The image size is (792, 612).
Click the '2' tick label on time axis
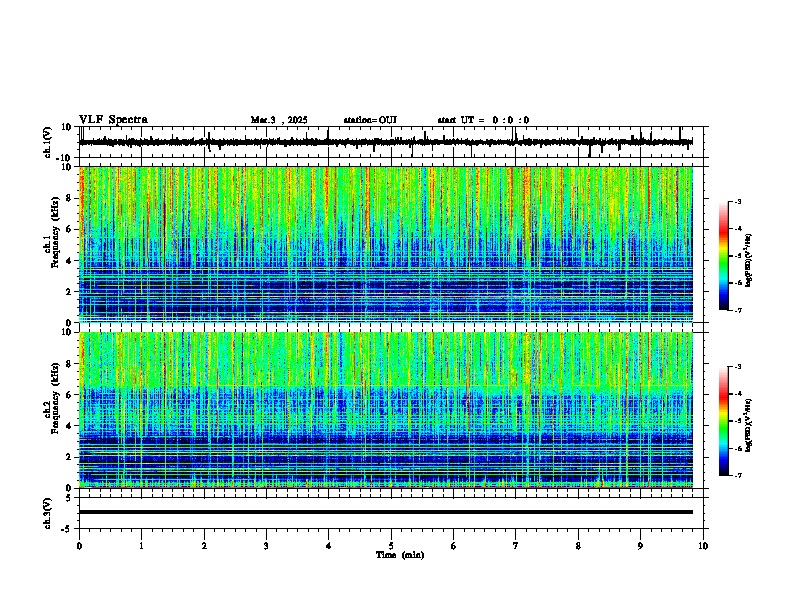[x=204, y=546]
